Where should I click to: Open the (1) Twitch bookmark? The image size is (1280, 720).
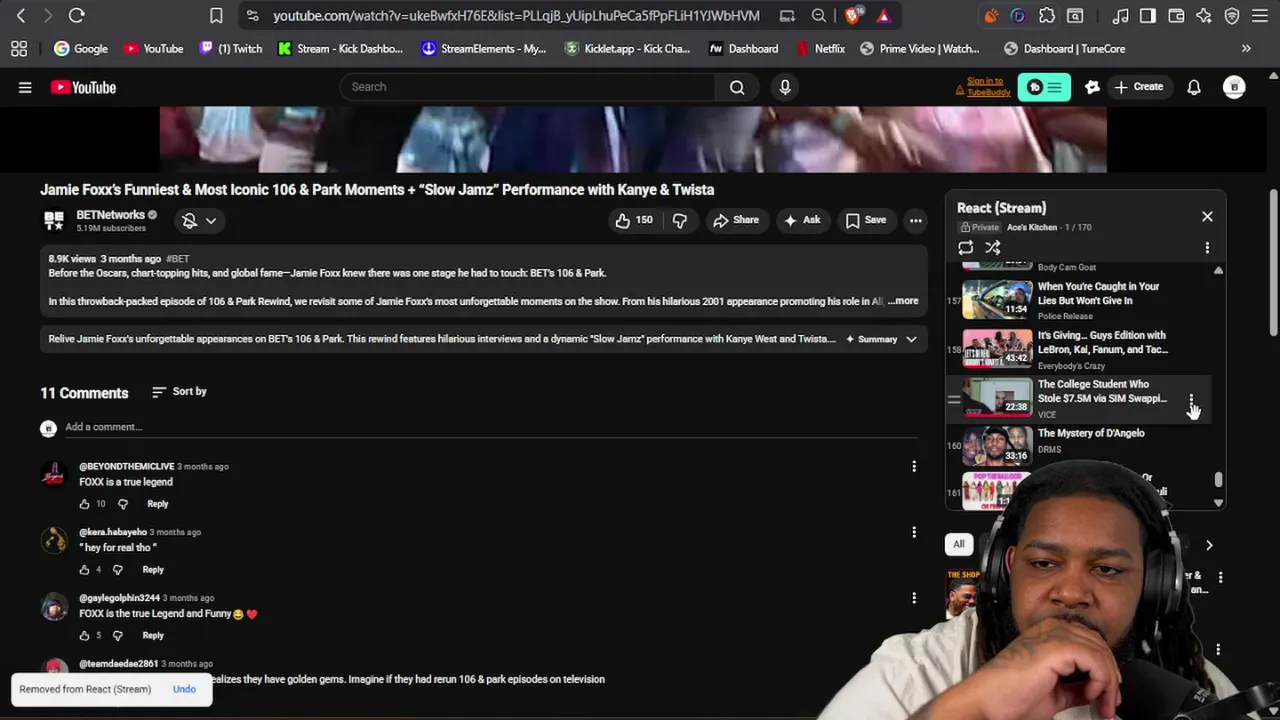pos(230,48)
